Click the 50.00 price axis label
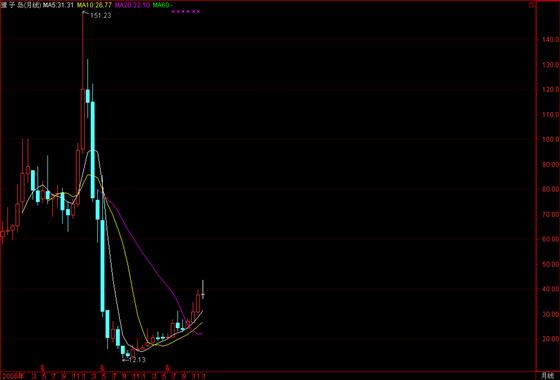Screen dimensions: 560x380 coord(551,264)
